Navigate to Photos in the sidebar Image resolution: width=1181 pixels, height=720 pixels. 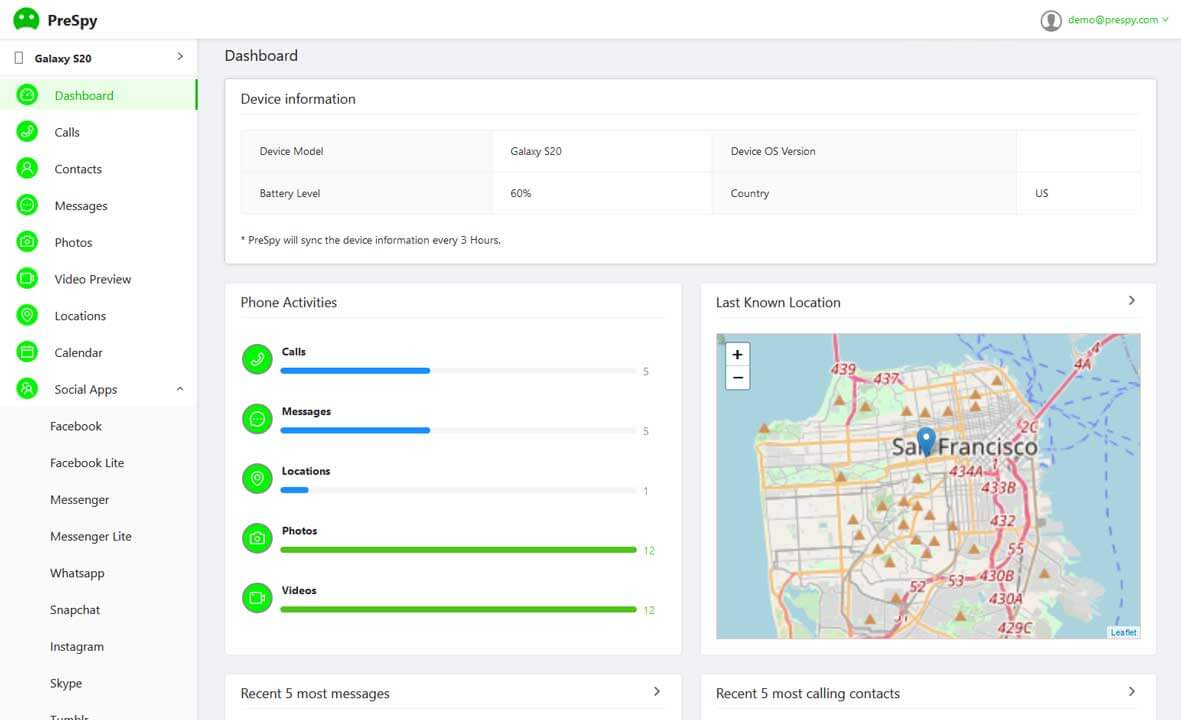(99, 243)
